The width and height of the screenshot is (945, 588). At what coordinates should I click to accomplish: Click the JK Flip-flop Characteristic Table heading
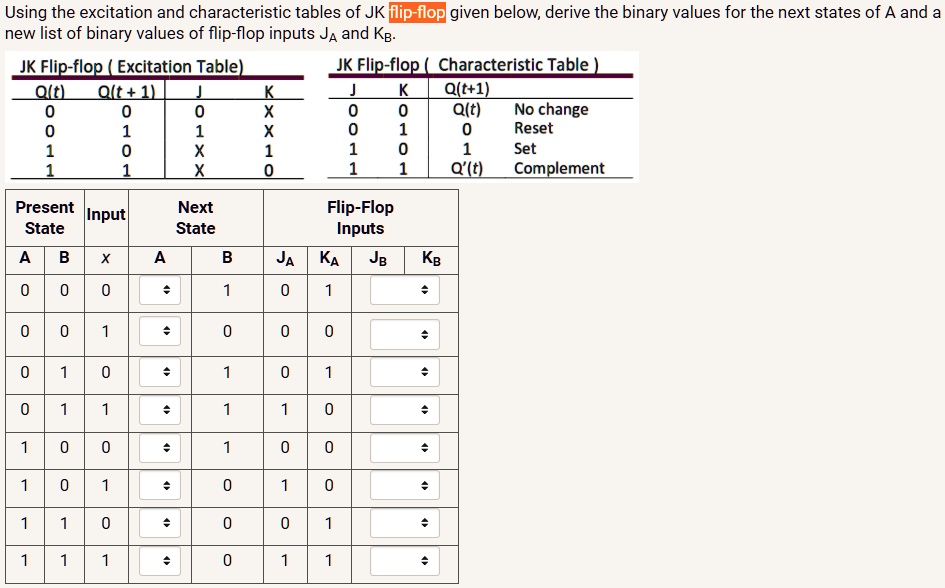[x=468, y=64]
